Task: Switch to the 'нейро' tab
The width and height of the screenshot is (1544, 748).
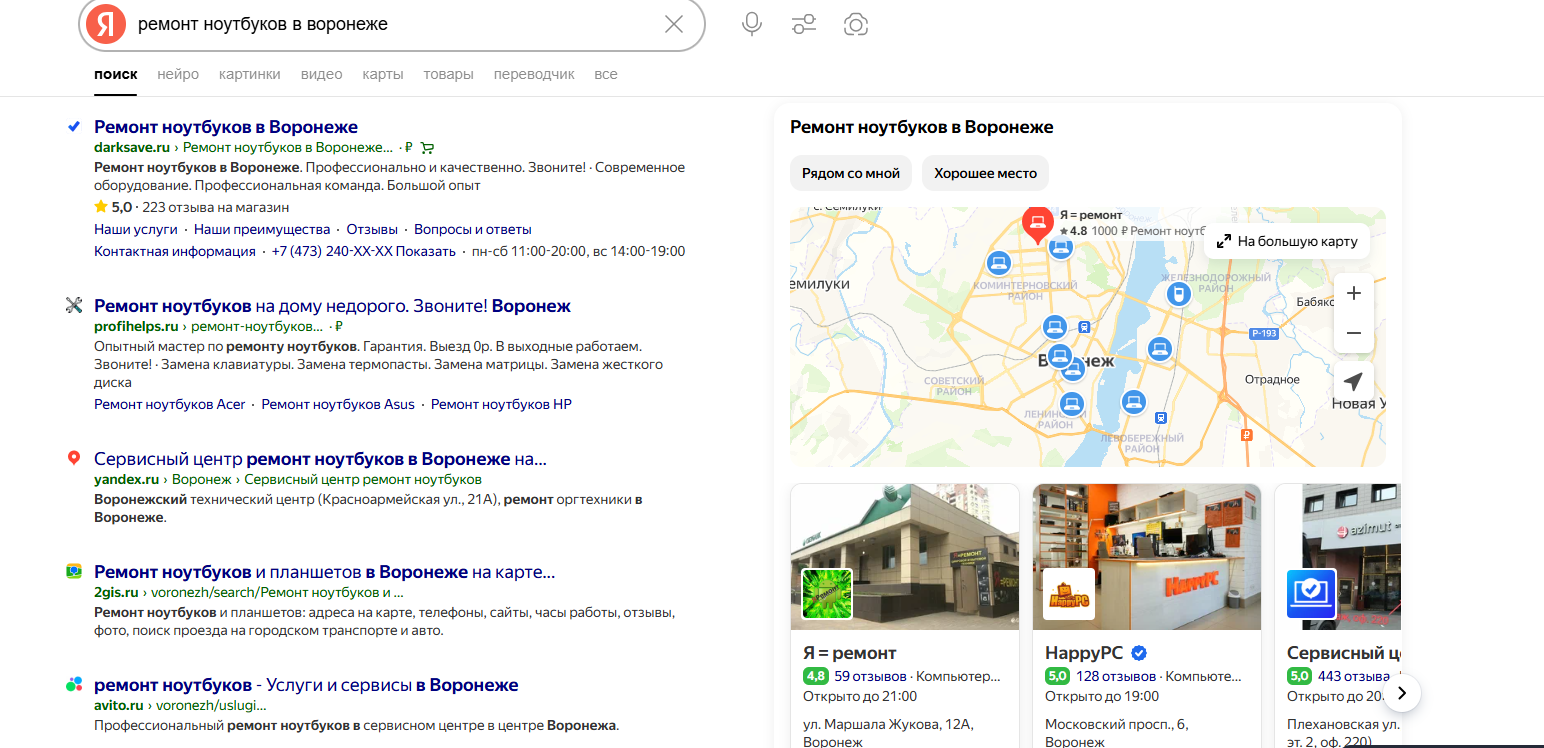Action: click(178, 74)
